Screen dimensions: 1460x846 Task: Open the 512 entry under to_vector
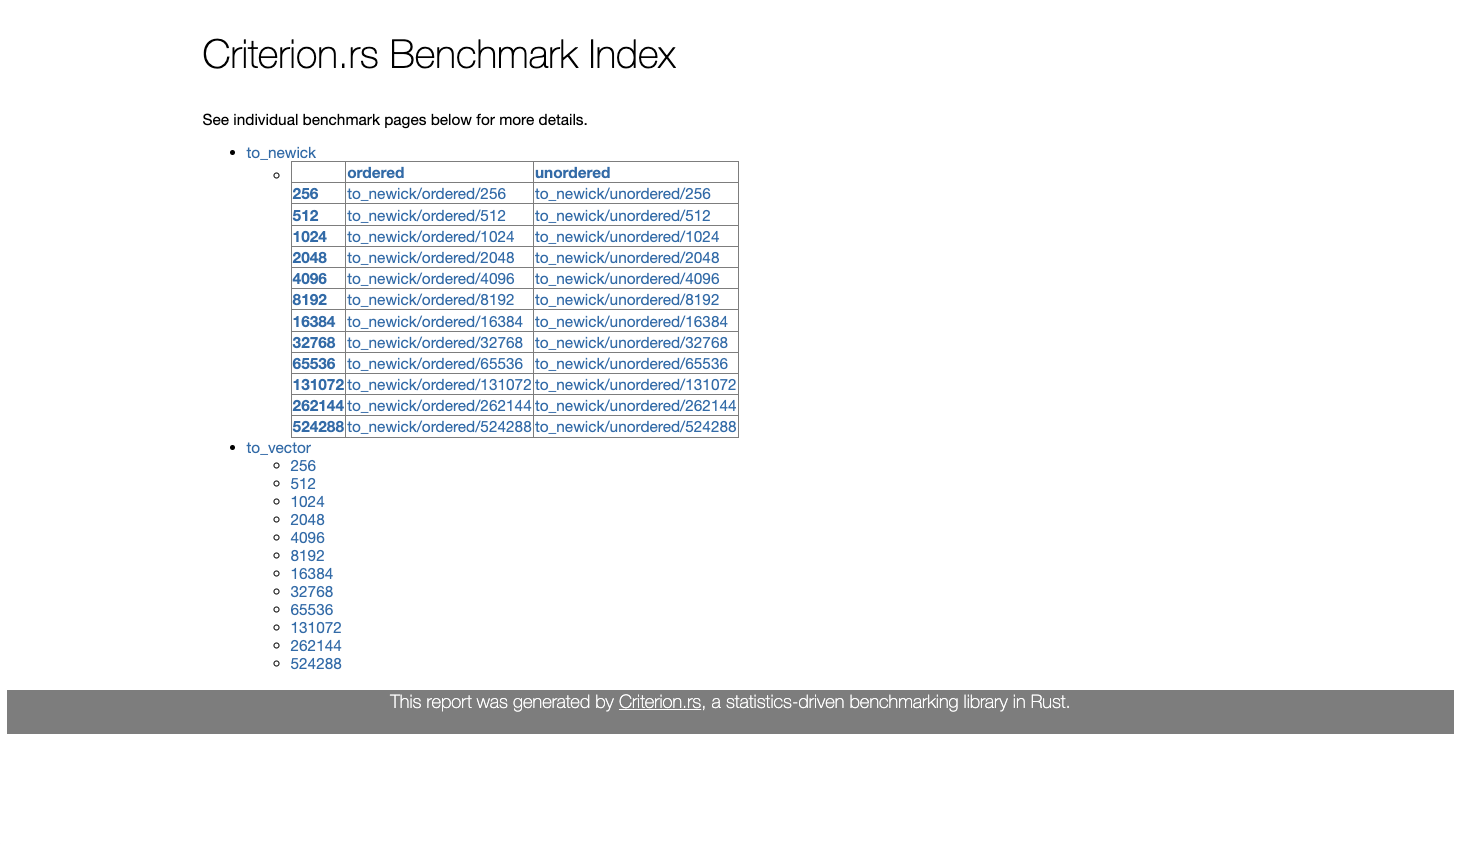pyautogui.click(x=303, y=484)
